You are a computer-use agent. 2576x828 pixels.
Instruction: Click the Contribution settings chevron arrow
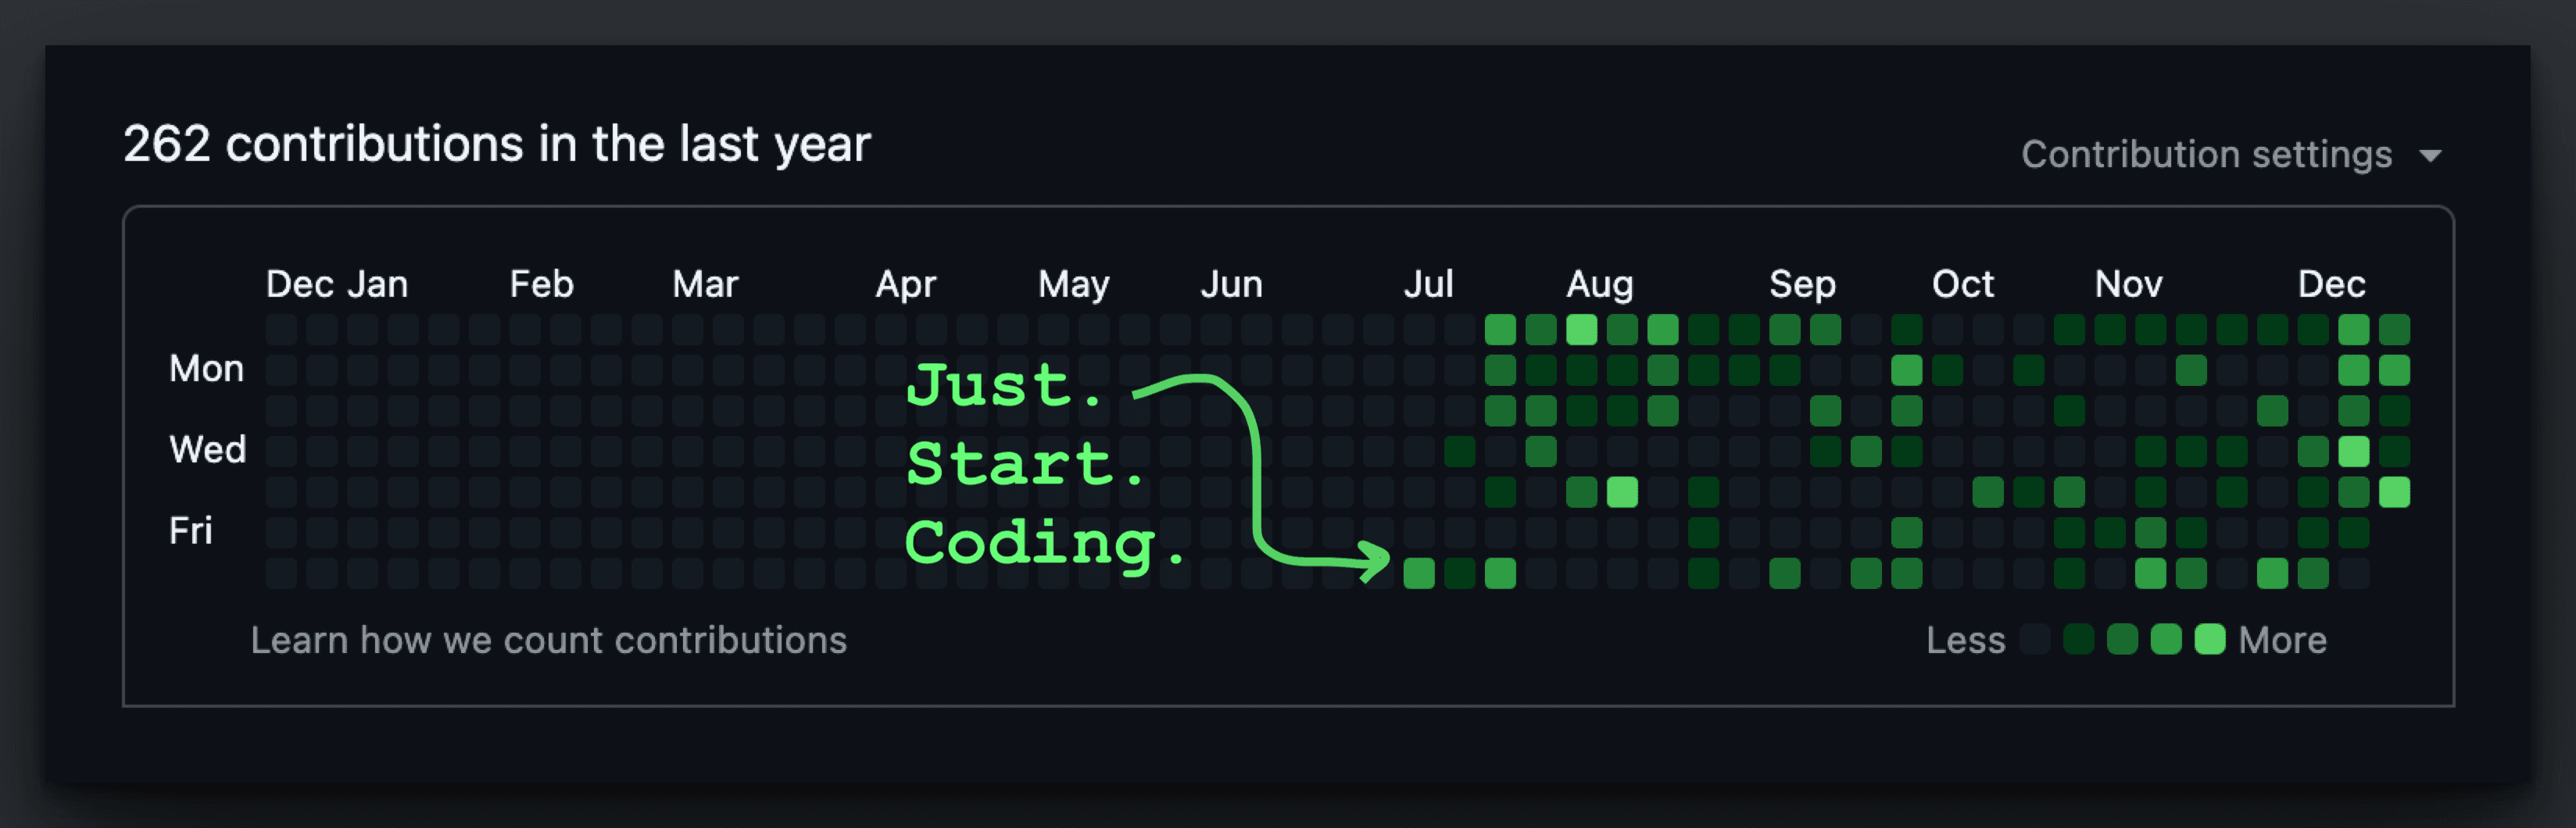2432,155
